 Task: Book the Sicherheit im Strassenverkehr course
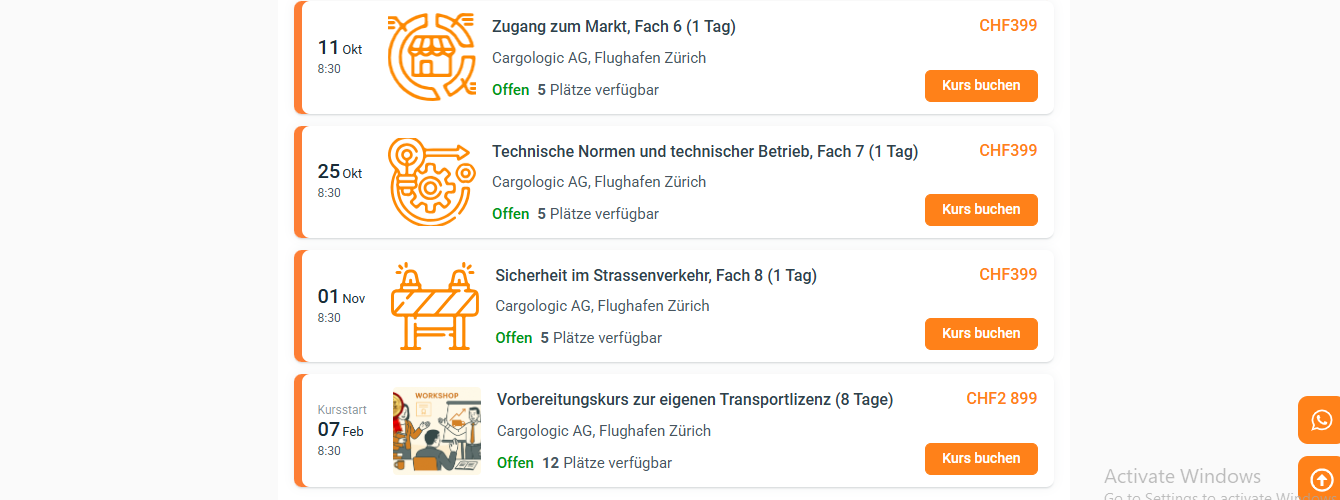click(x=981, y=334)
